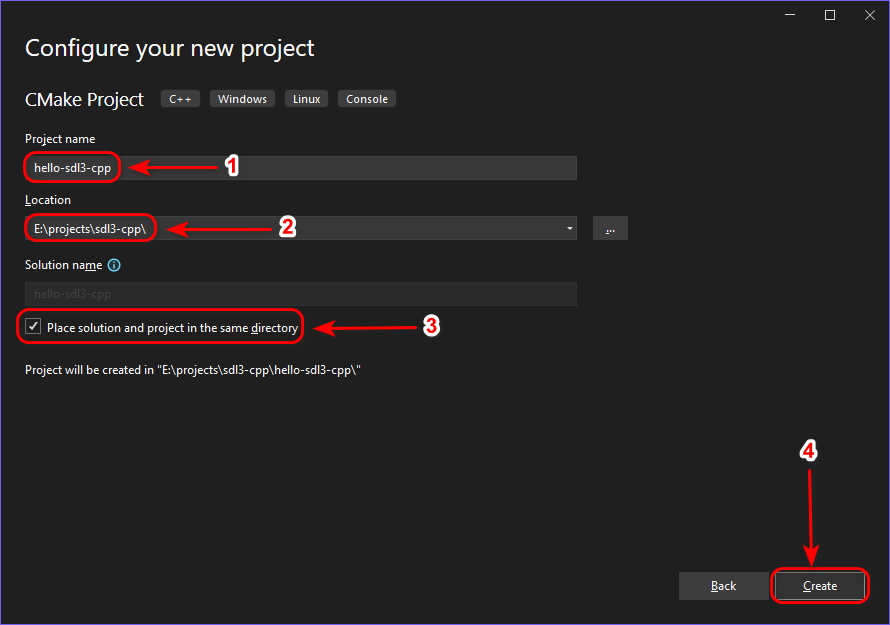This screenshot has width=890, height=625.
Task: Click the Console project type tag
Action: point(367,99)
